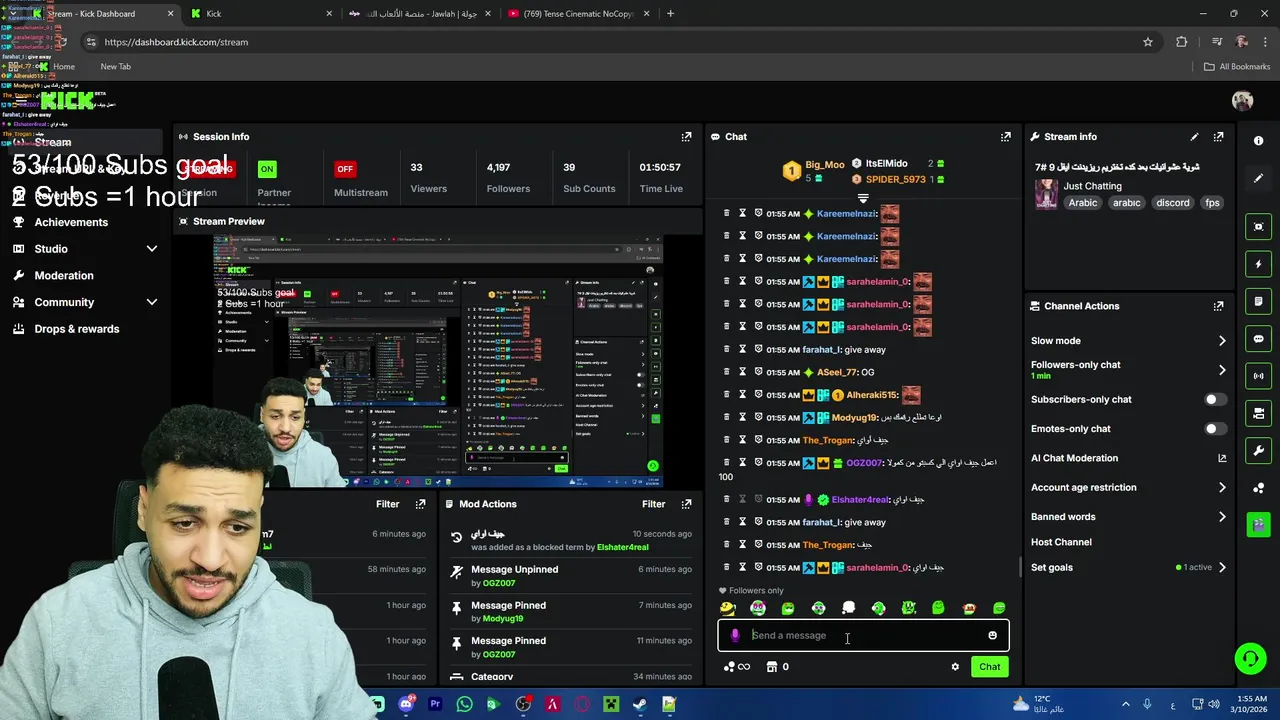Open AI Chat Moderation link
This screenshot has width=1280, height=720.
(1128, 458)
